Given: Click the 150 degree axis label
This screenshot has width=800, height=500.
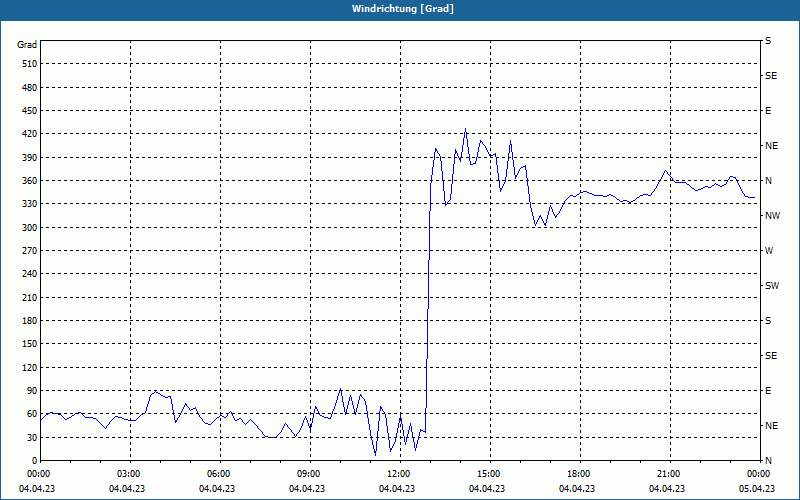Looking at the screenshot, I should pyautogui.click(x=30, y=344).
